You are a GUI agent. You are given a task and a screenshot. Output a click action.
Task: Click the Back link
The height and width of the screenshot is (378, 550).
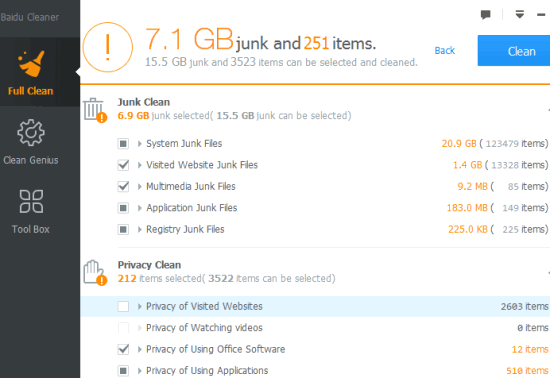coord(444,50)
